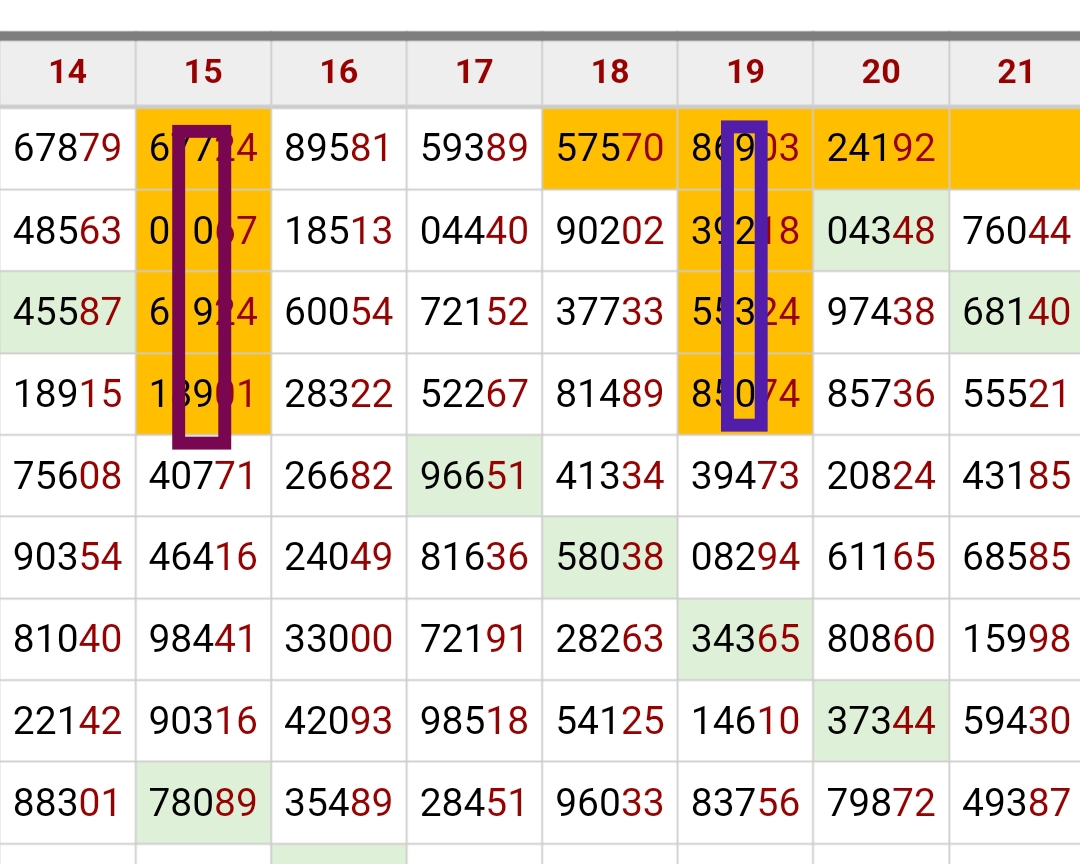Click the number 40771

[x=203, y=475]
